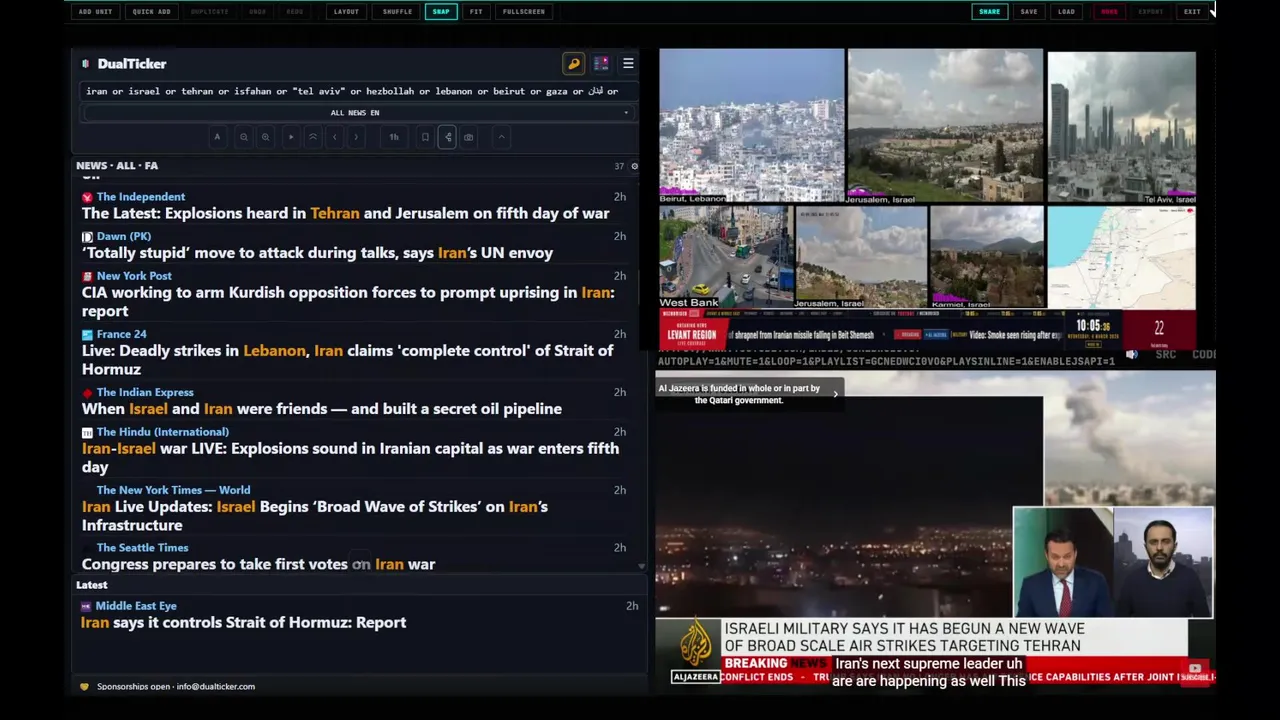The height and width of the screenshot is (720, 1280).
Task: Click the Israel map thumbnail
Action: pyautogui.click(x=1121, y=257)
